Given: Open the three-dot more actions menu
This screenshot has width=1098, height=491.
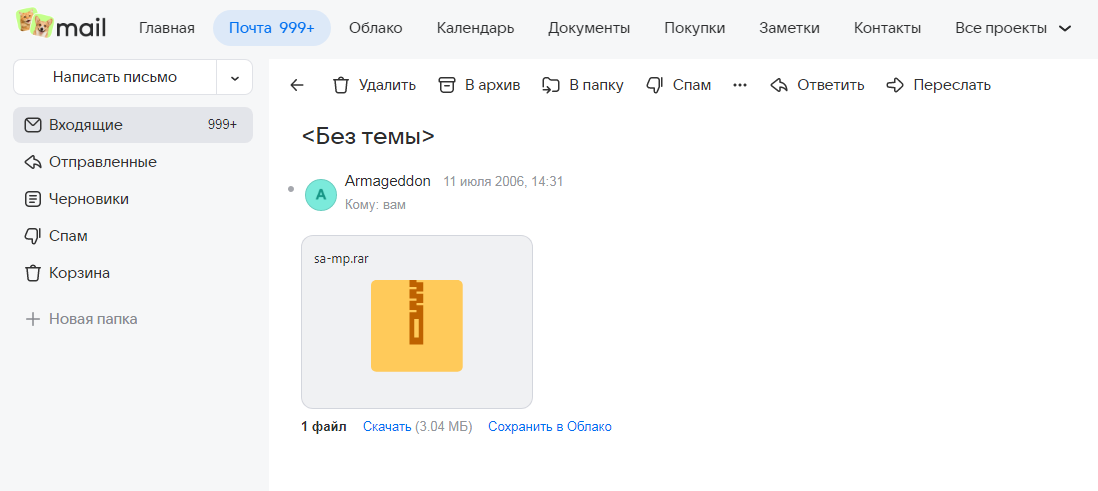Looking at the screenshot, I should click(740, 85).
